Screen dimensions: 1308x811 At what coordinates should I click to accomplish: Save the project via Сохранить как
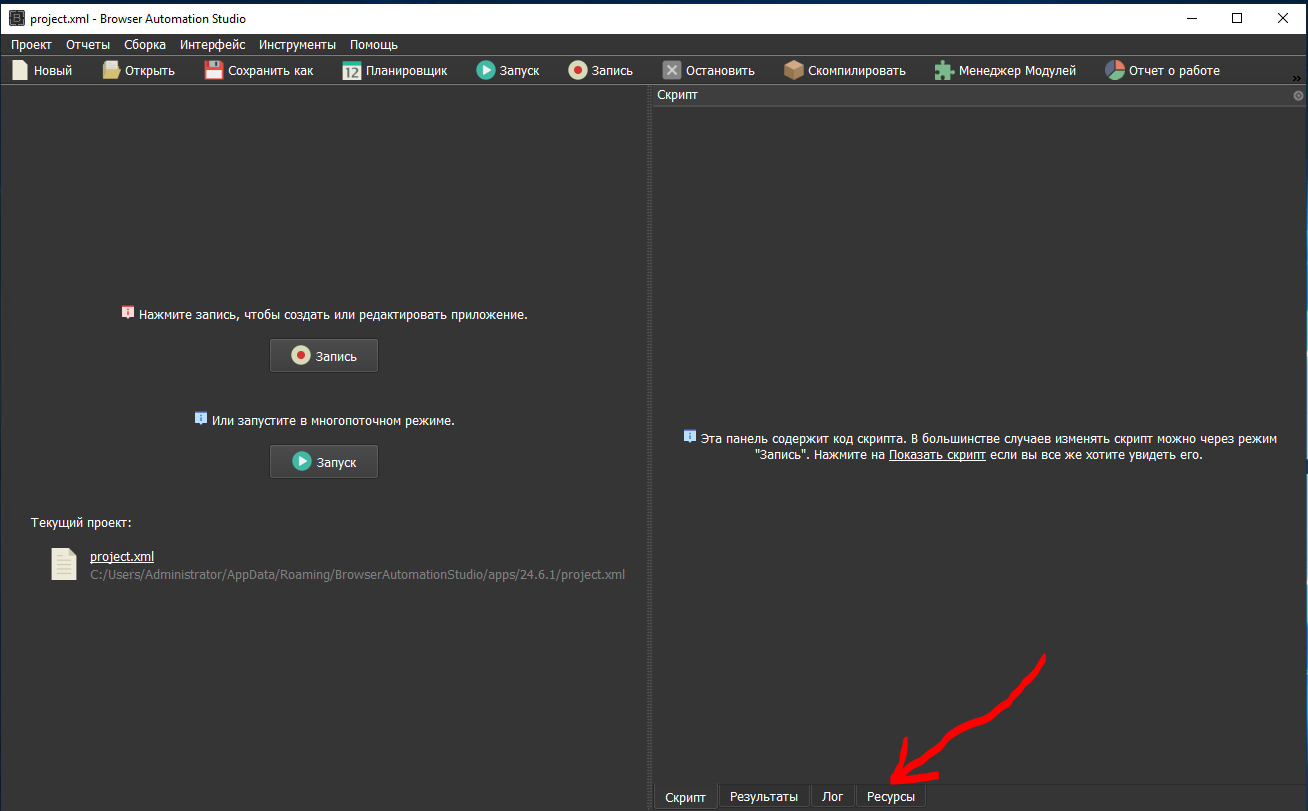click(259, 70)
